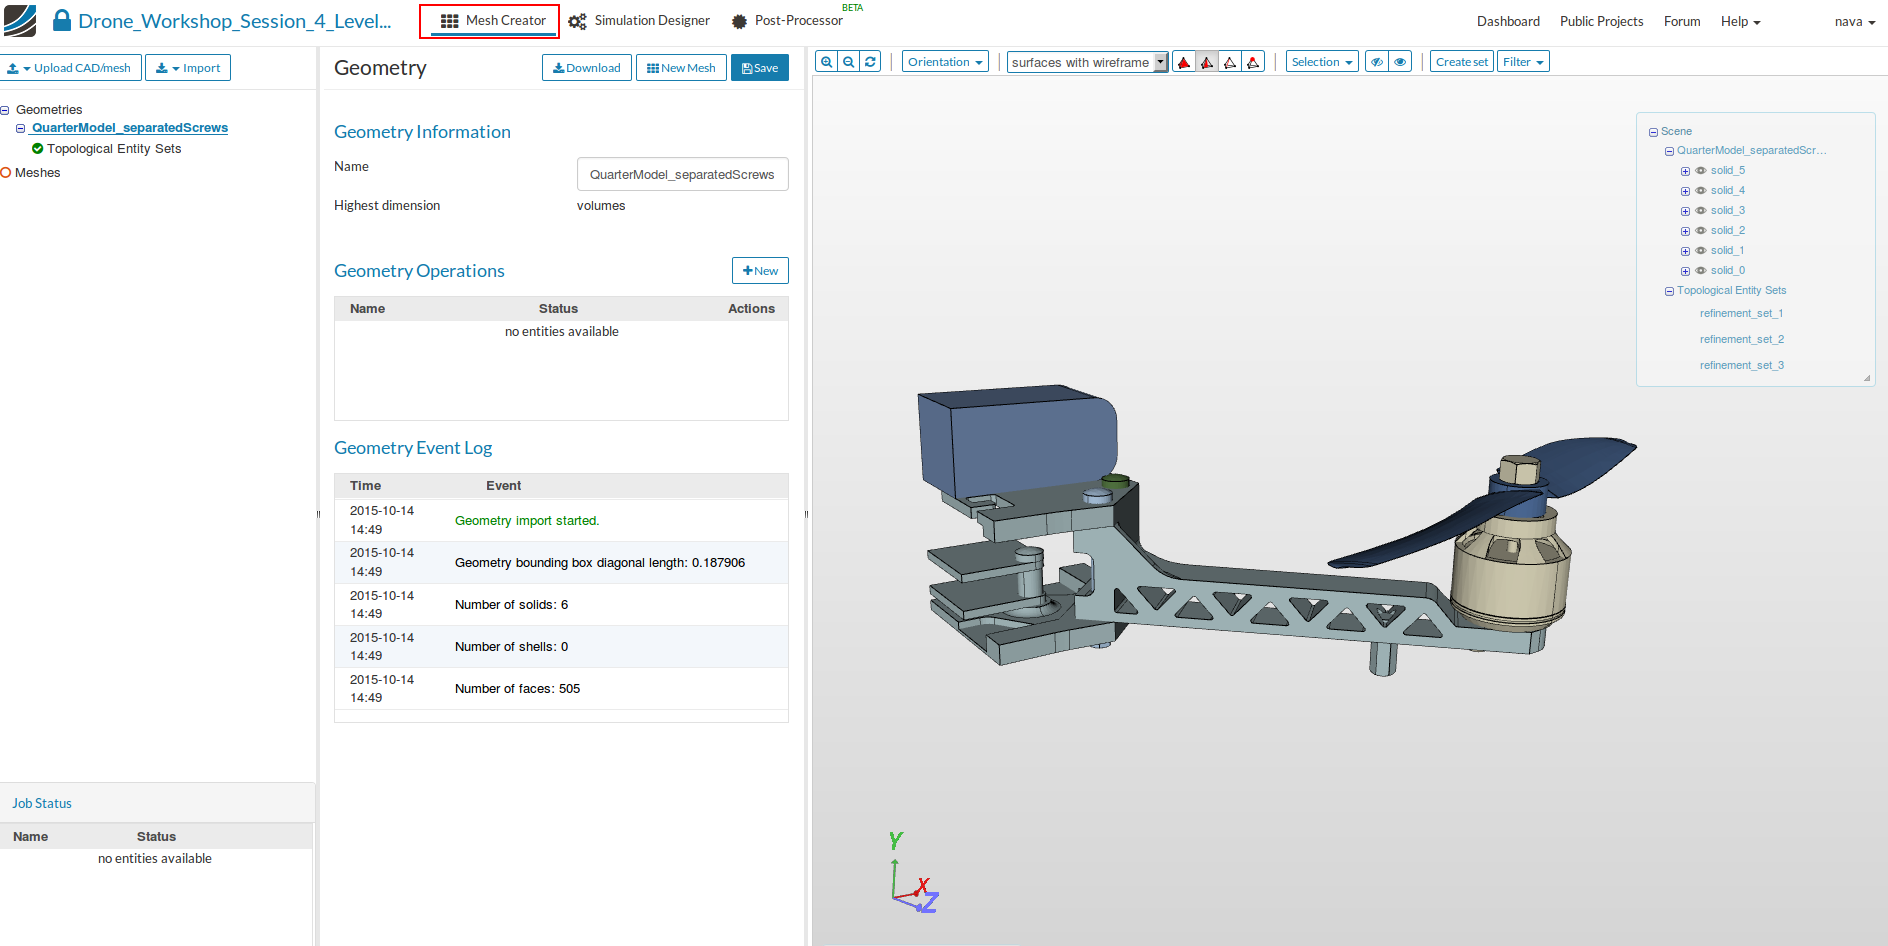Open the Post-Processor tab

click(787, 21)
